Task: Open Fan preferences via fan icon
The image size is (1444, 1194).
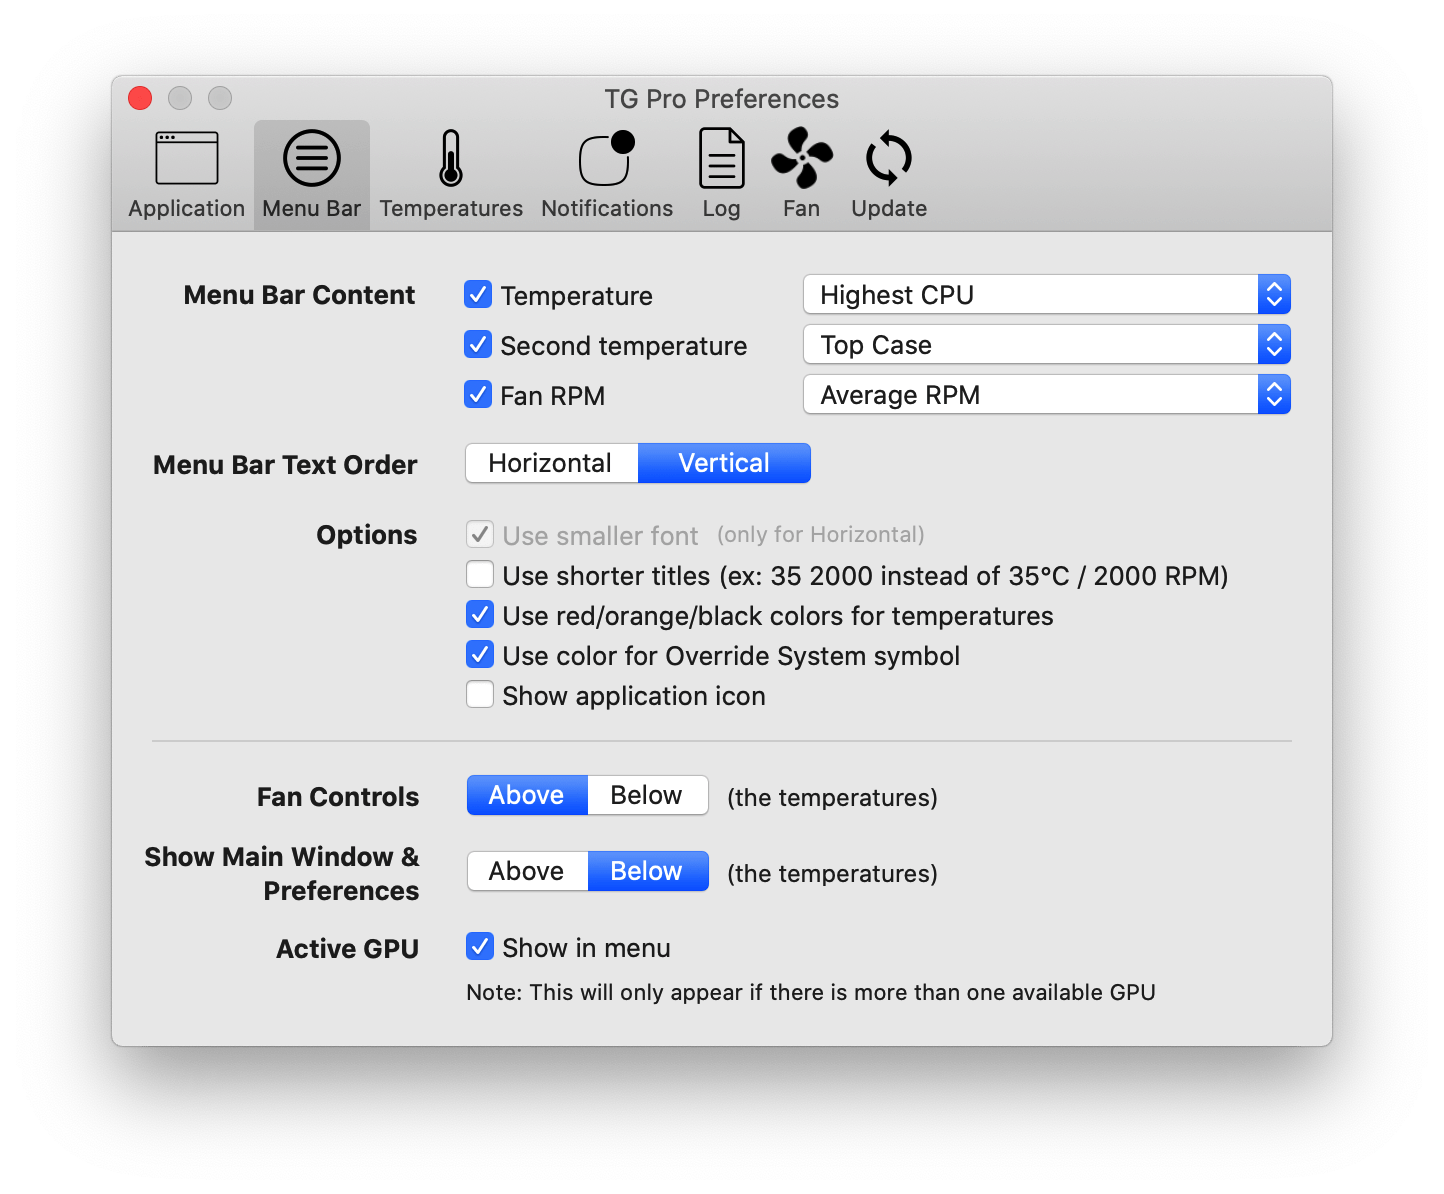Action: coord(801,158)
